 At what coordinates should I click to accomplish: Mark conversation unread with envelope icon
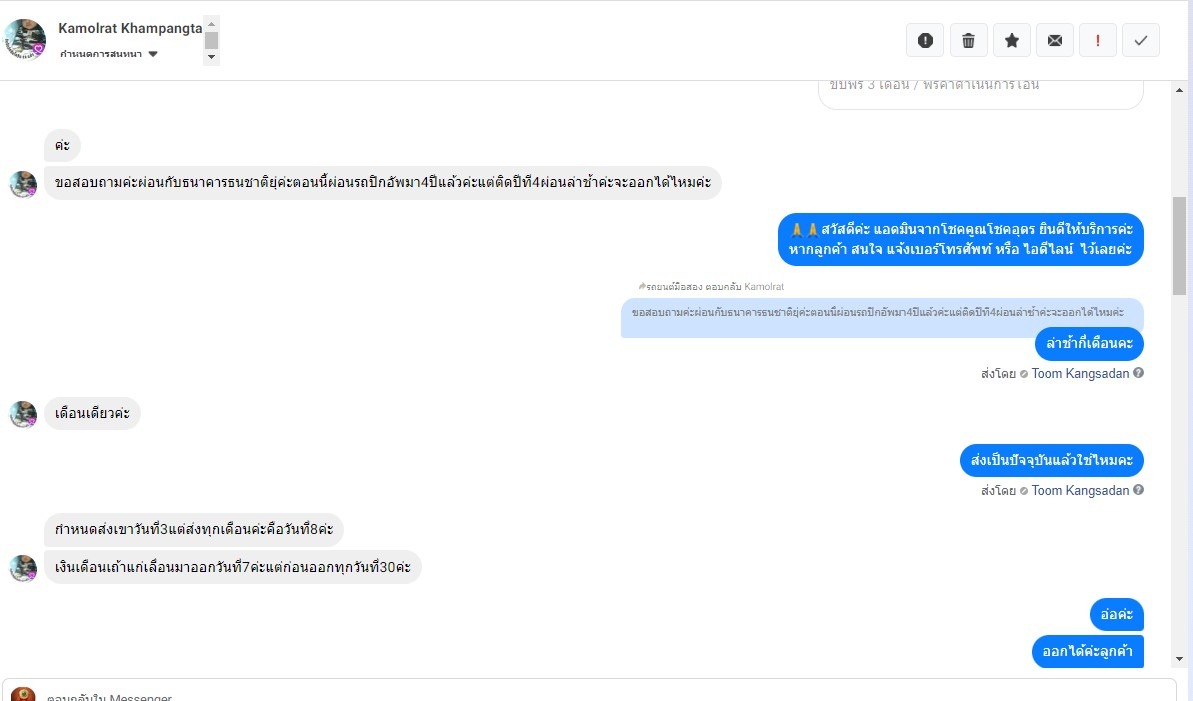pyautogui.click(x=1054, y=40)
